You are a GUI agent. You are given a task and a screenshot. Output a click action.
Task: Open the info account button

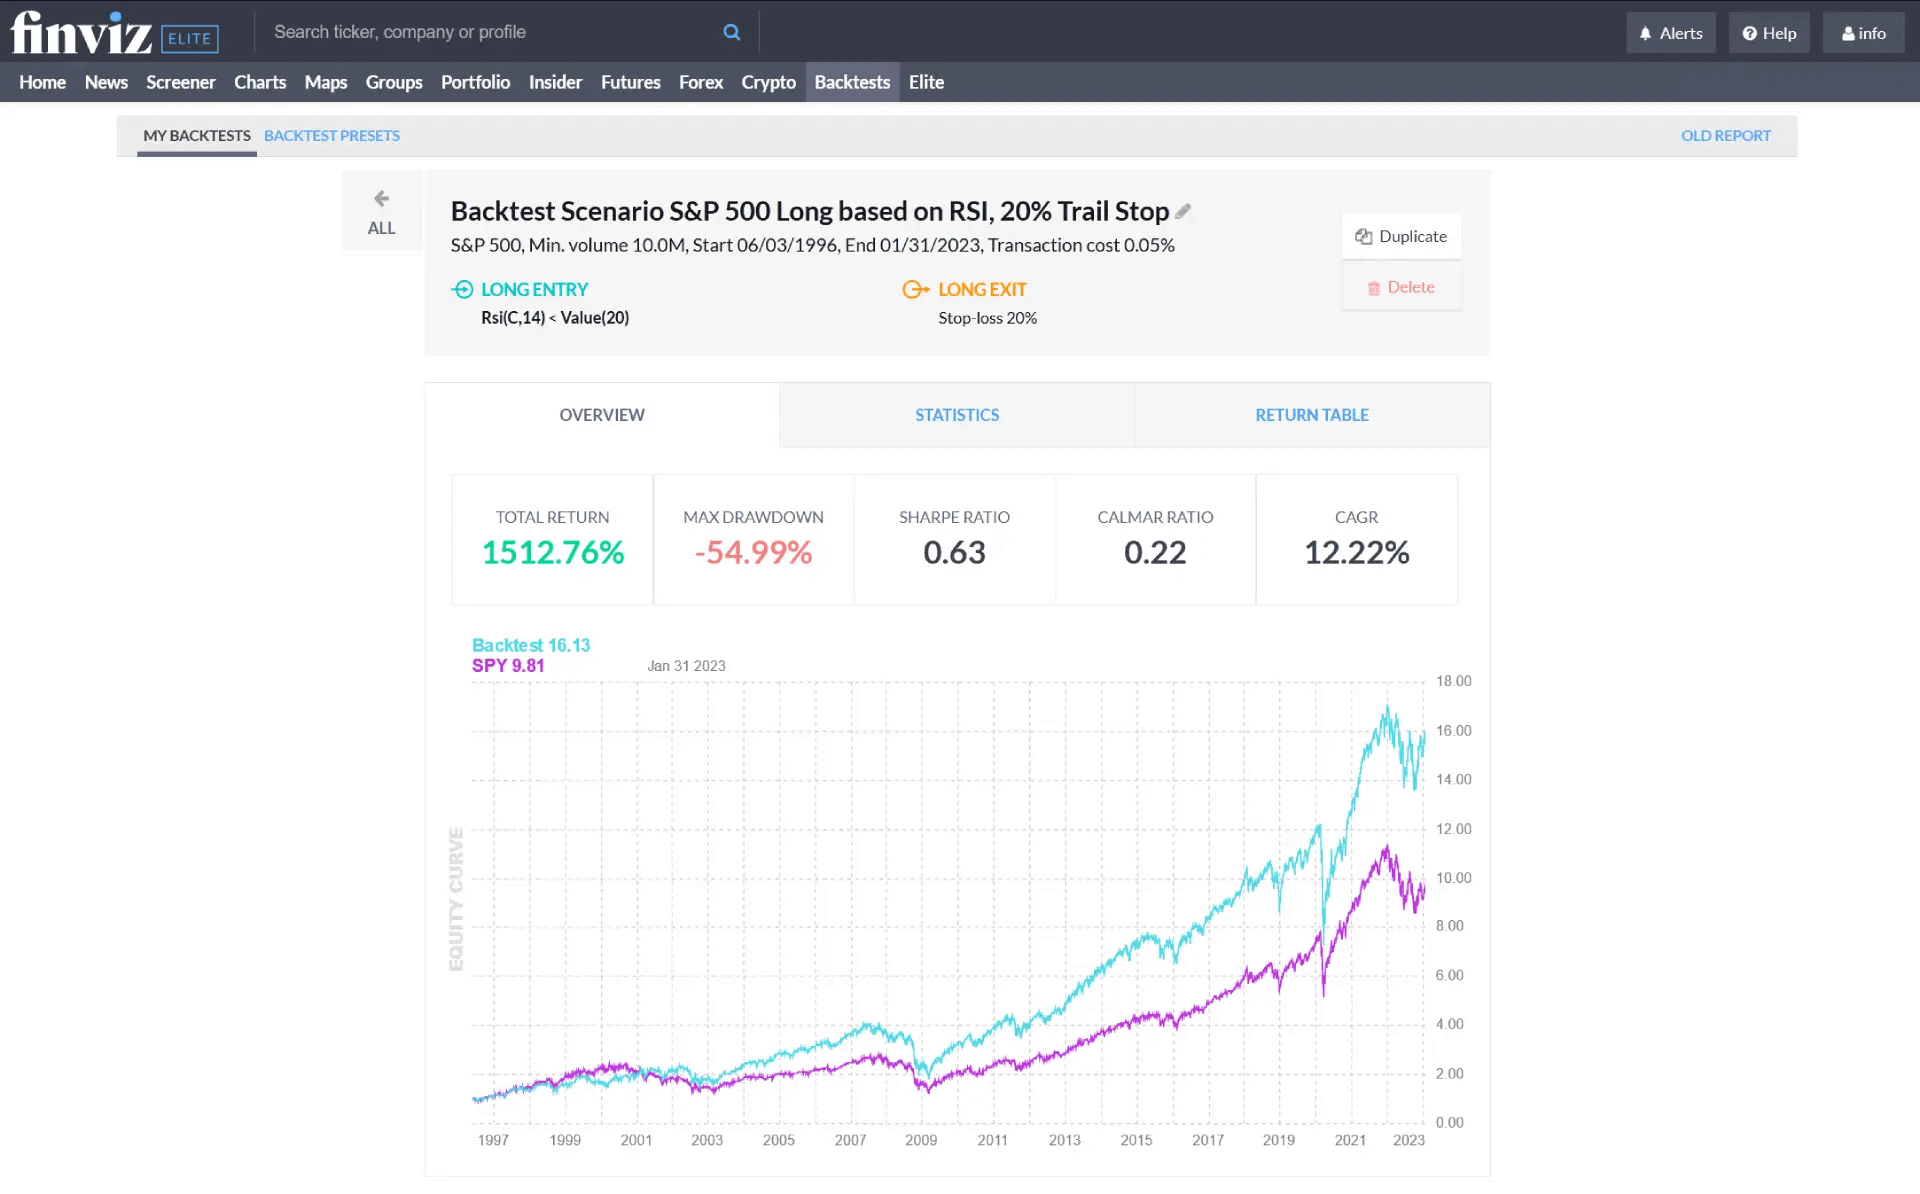point(1864,33)
